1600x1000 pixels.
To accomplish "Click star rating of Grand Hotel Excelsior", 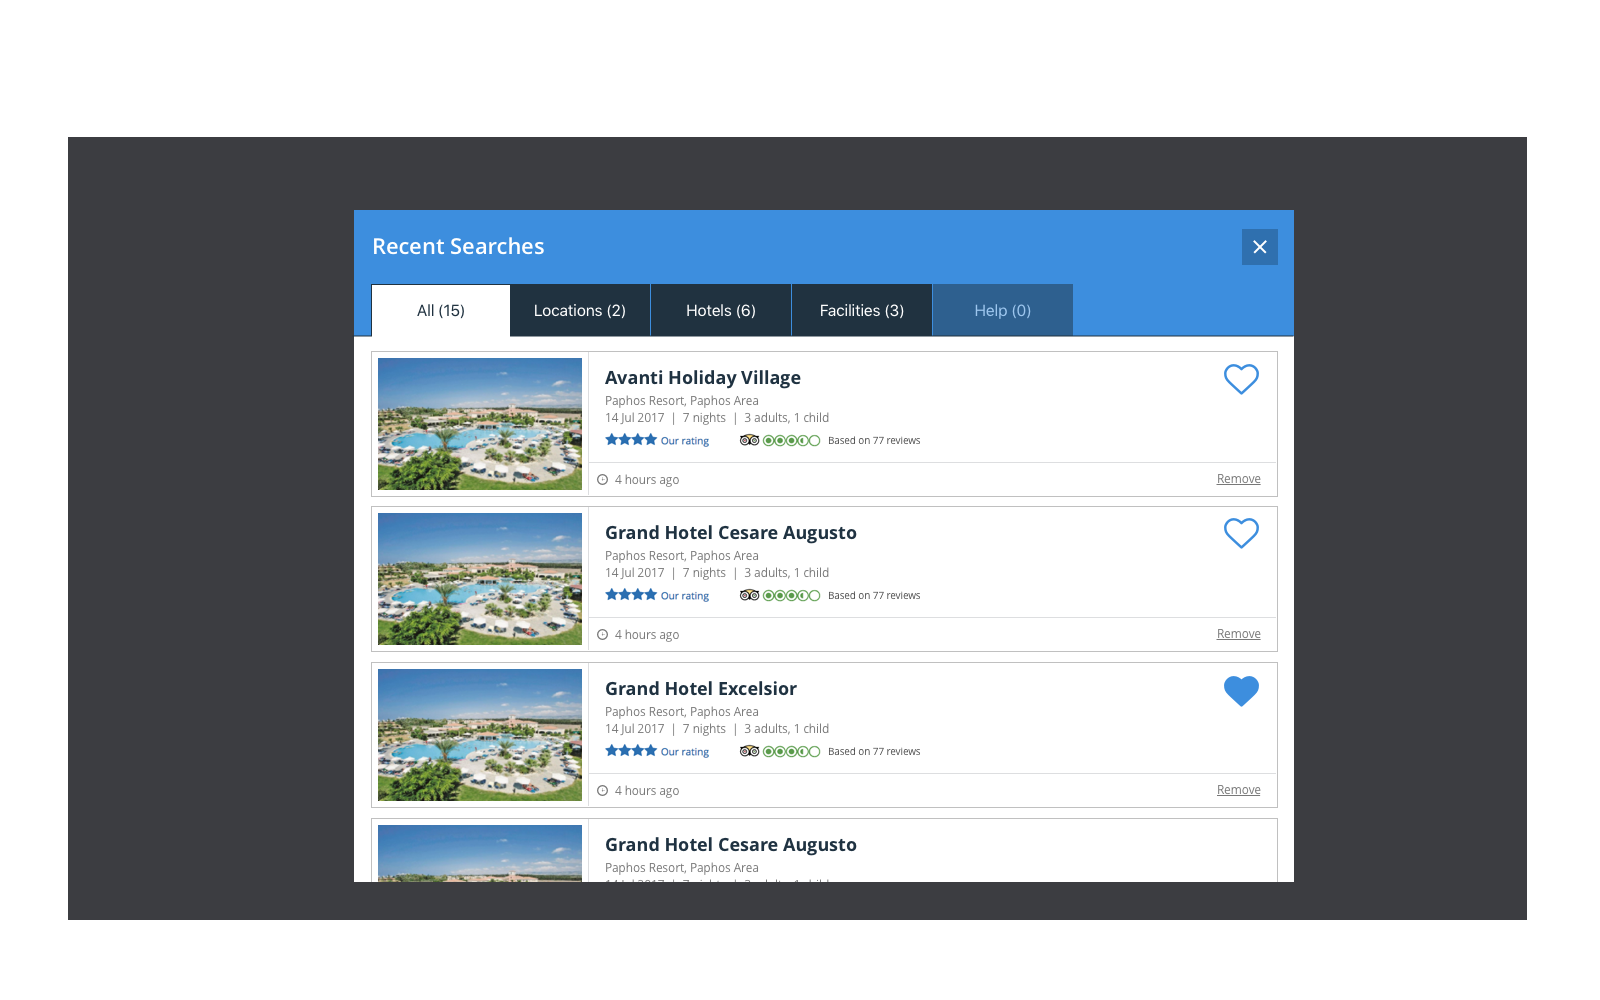I will pos(631,751).
